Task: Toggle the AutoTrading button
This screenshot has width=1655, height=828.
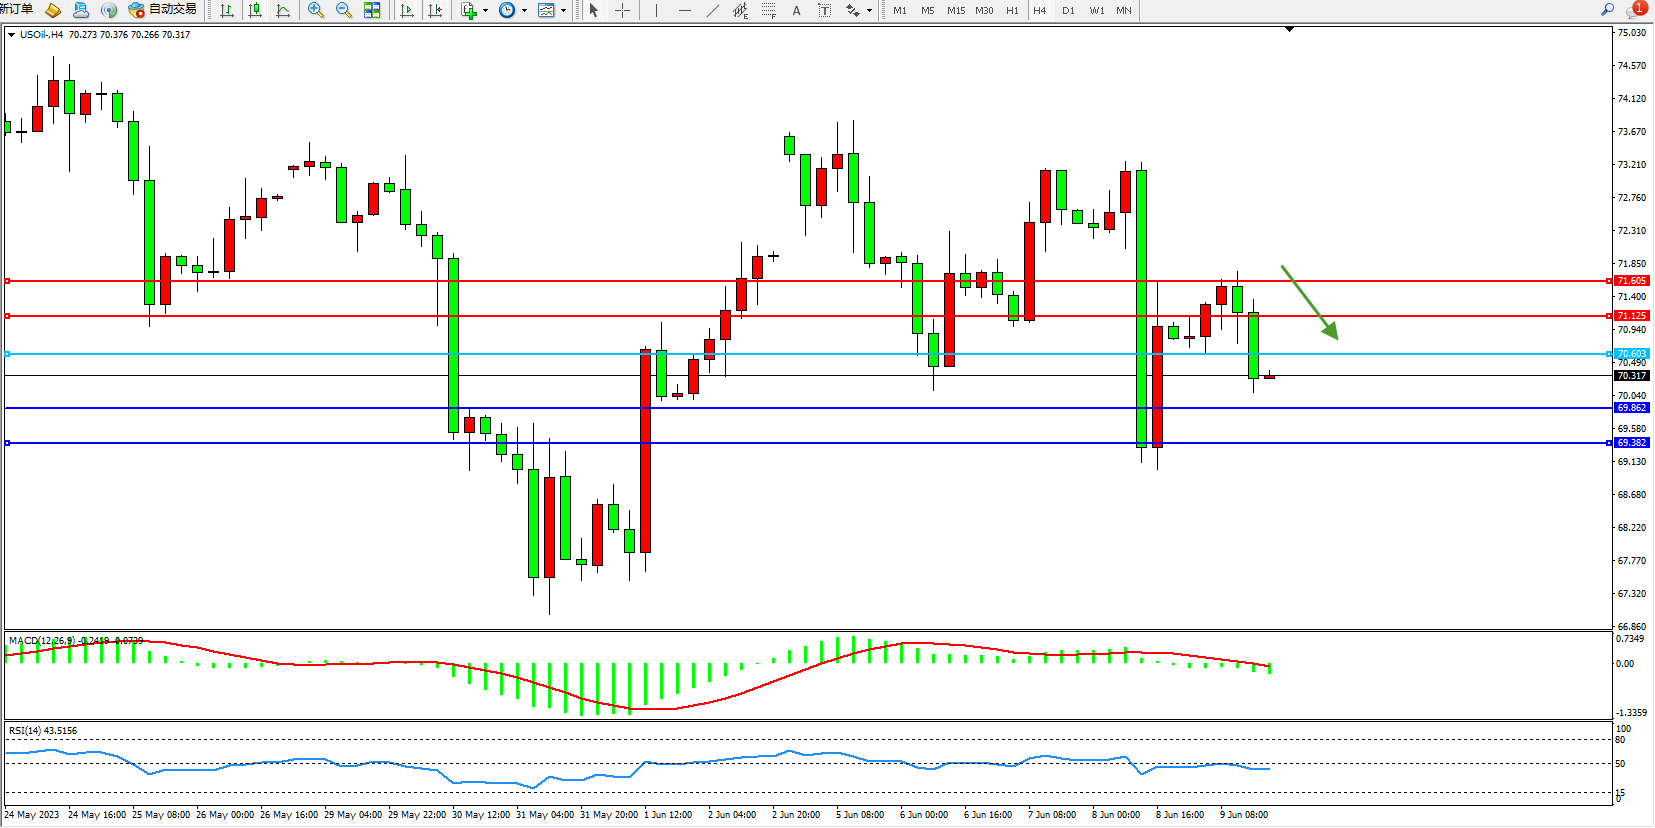Action: [163, 9]
